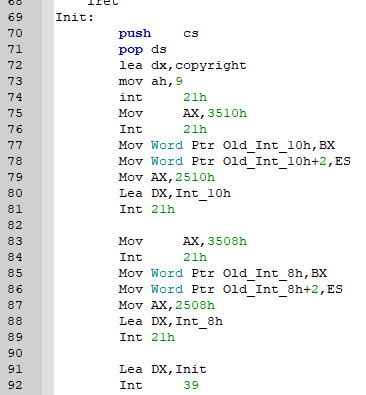Place cursor on the push keyword
This screenshot has height=395, width=366.
pyautogui.click(x=135, y=33)
